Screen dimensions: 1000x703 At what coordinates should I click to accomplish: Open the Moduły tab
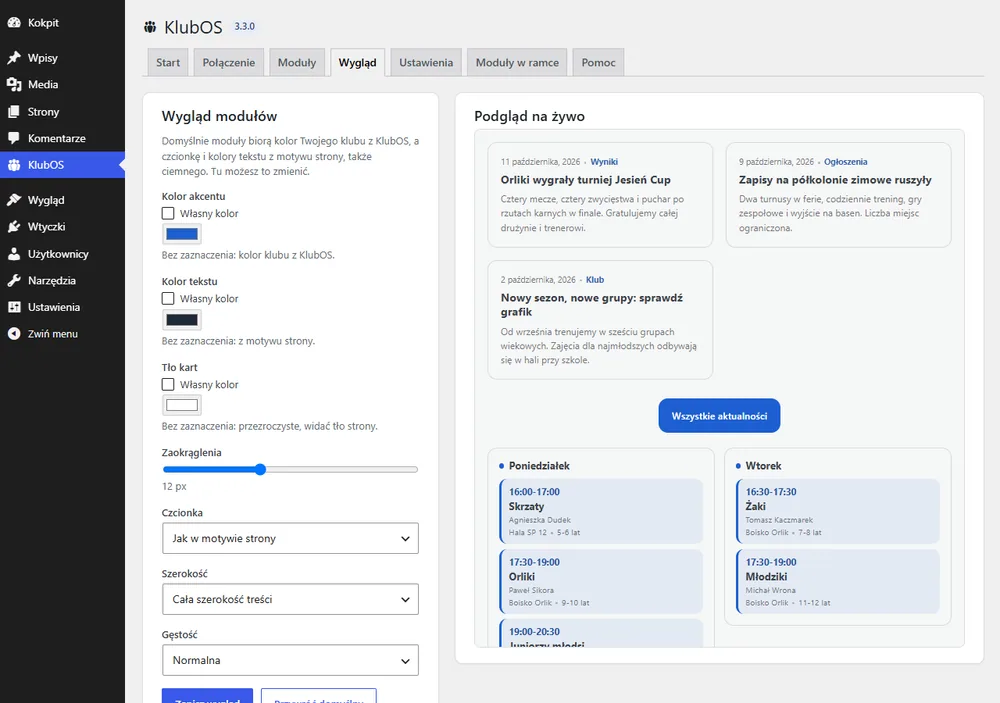click(297, 63)
